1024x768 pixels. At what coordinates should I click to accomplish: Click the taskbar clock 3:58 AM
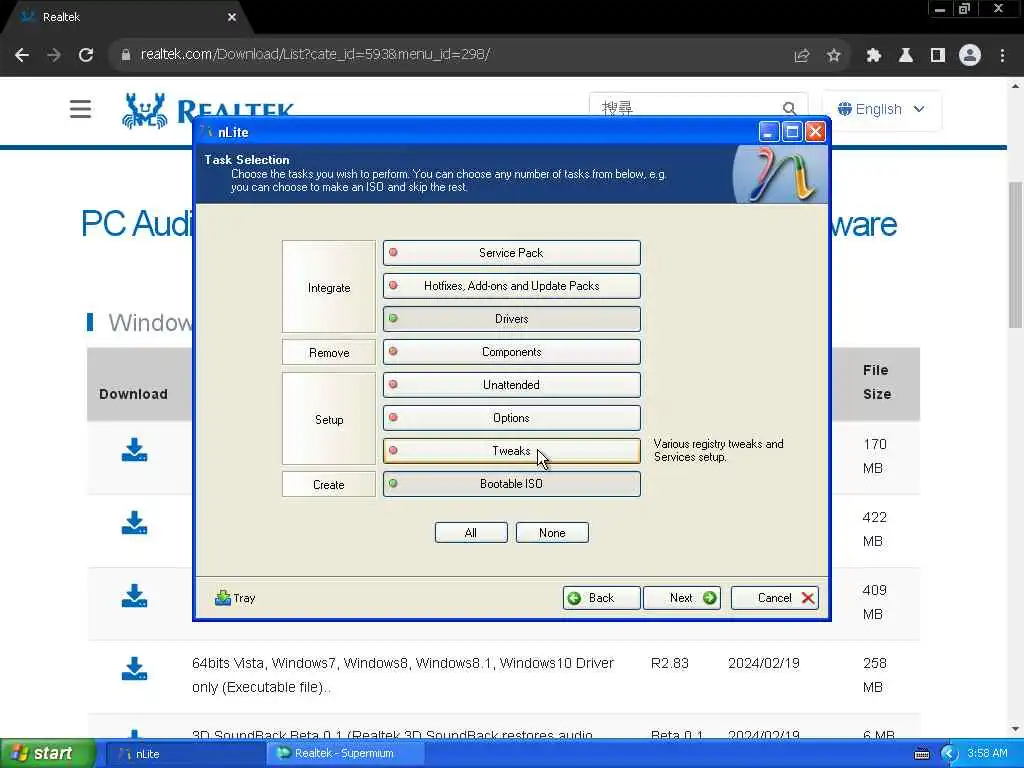click(987, 753)
